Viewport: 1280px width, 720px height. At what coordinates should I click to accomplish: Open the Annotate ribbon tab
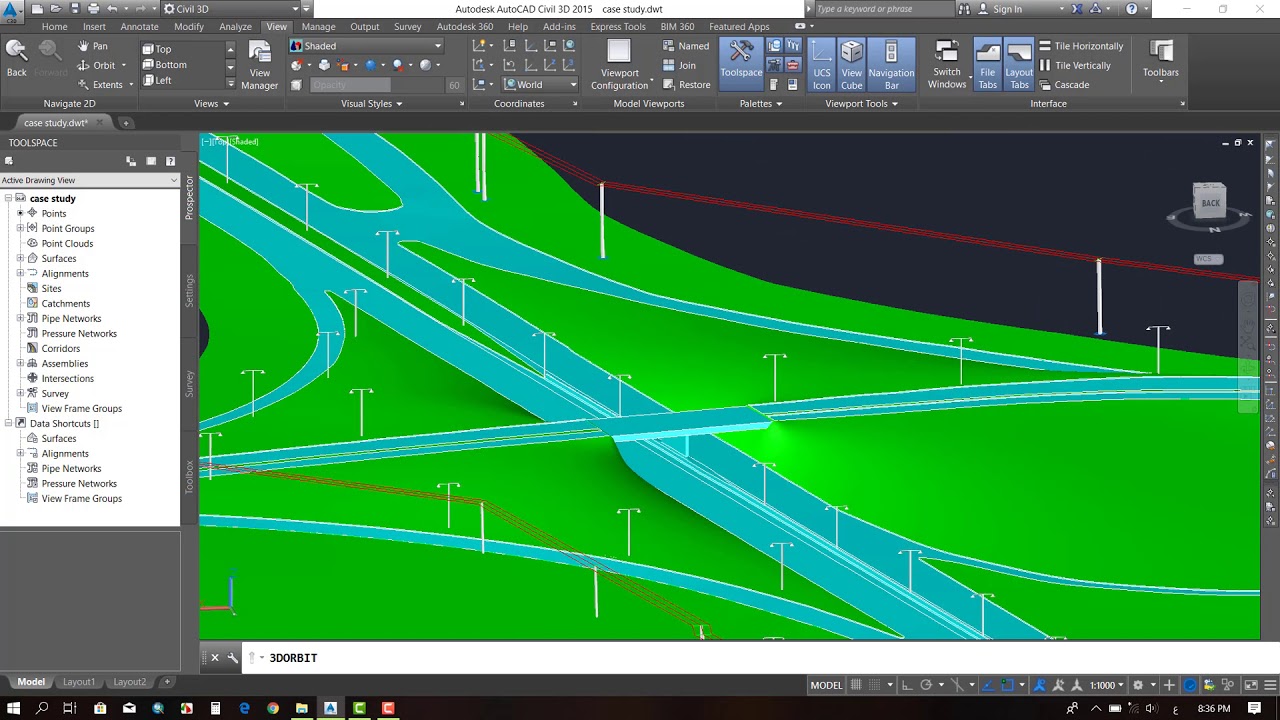pos(139,27)
